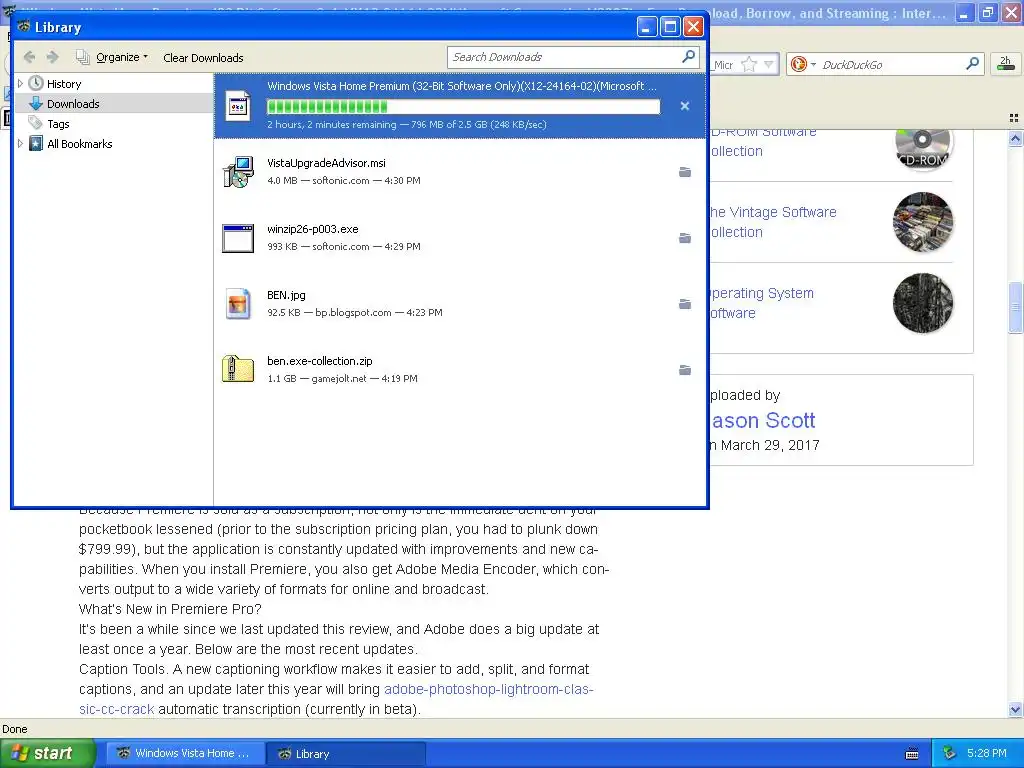The height and width of the screenshot is (768, 1024).
Task: Open the Windows Start menu
Action: pos(47,753)
